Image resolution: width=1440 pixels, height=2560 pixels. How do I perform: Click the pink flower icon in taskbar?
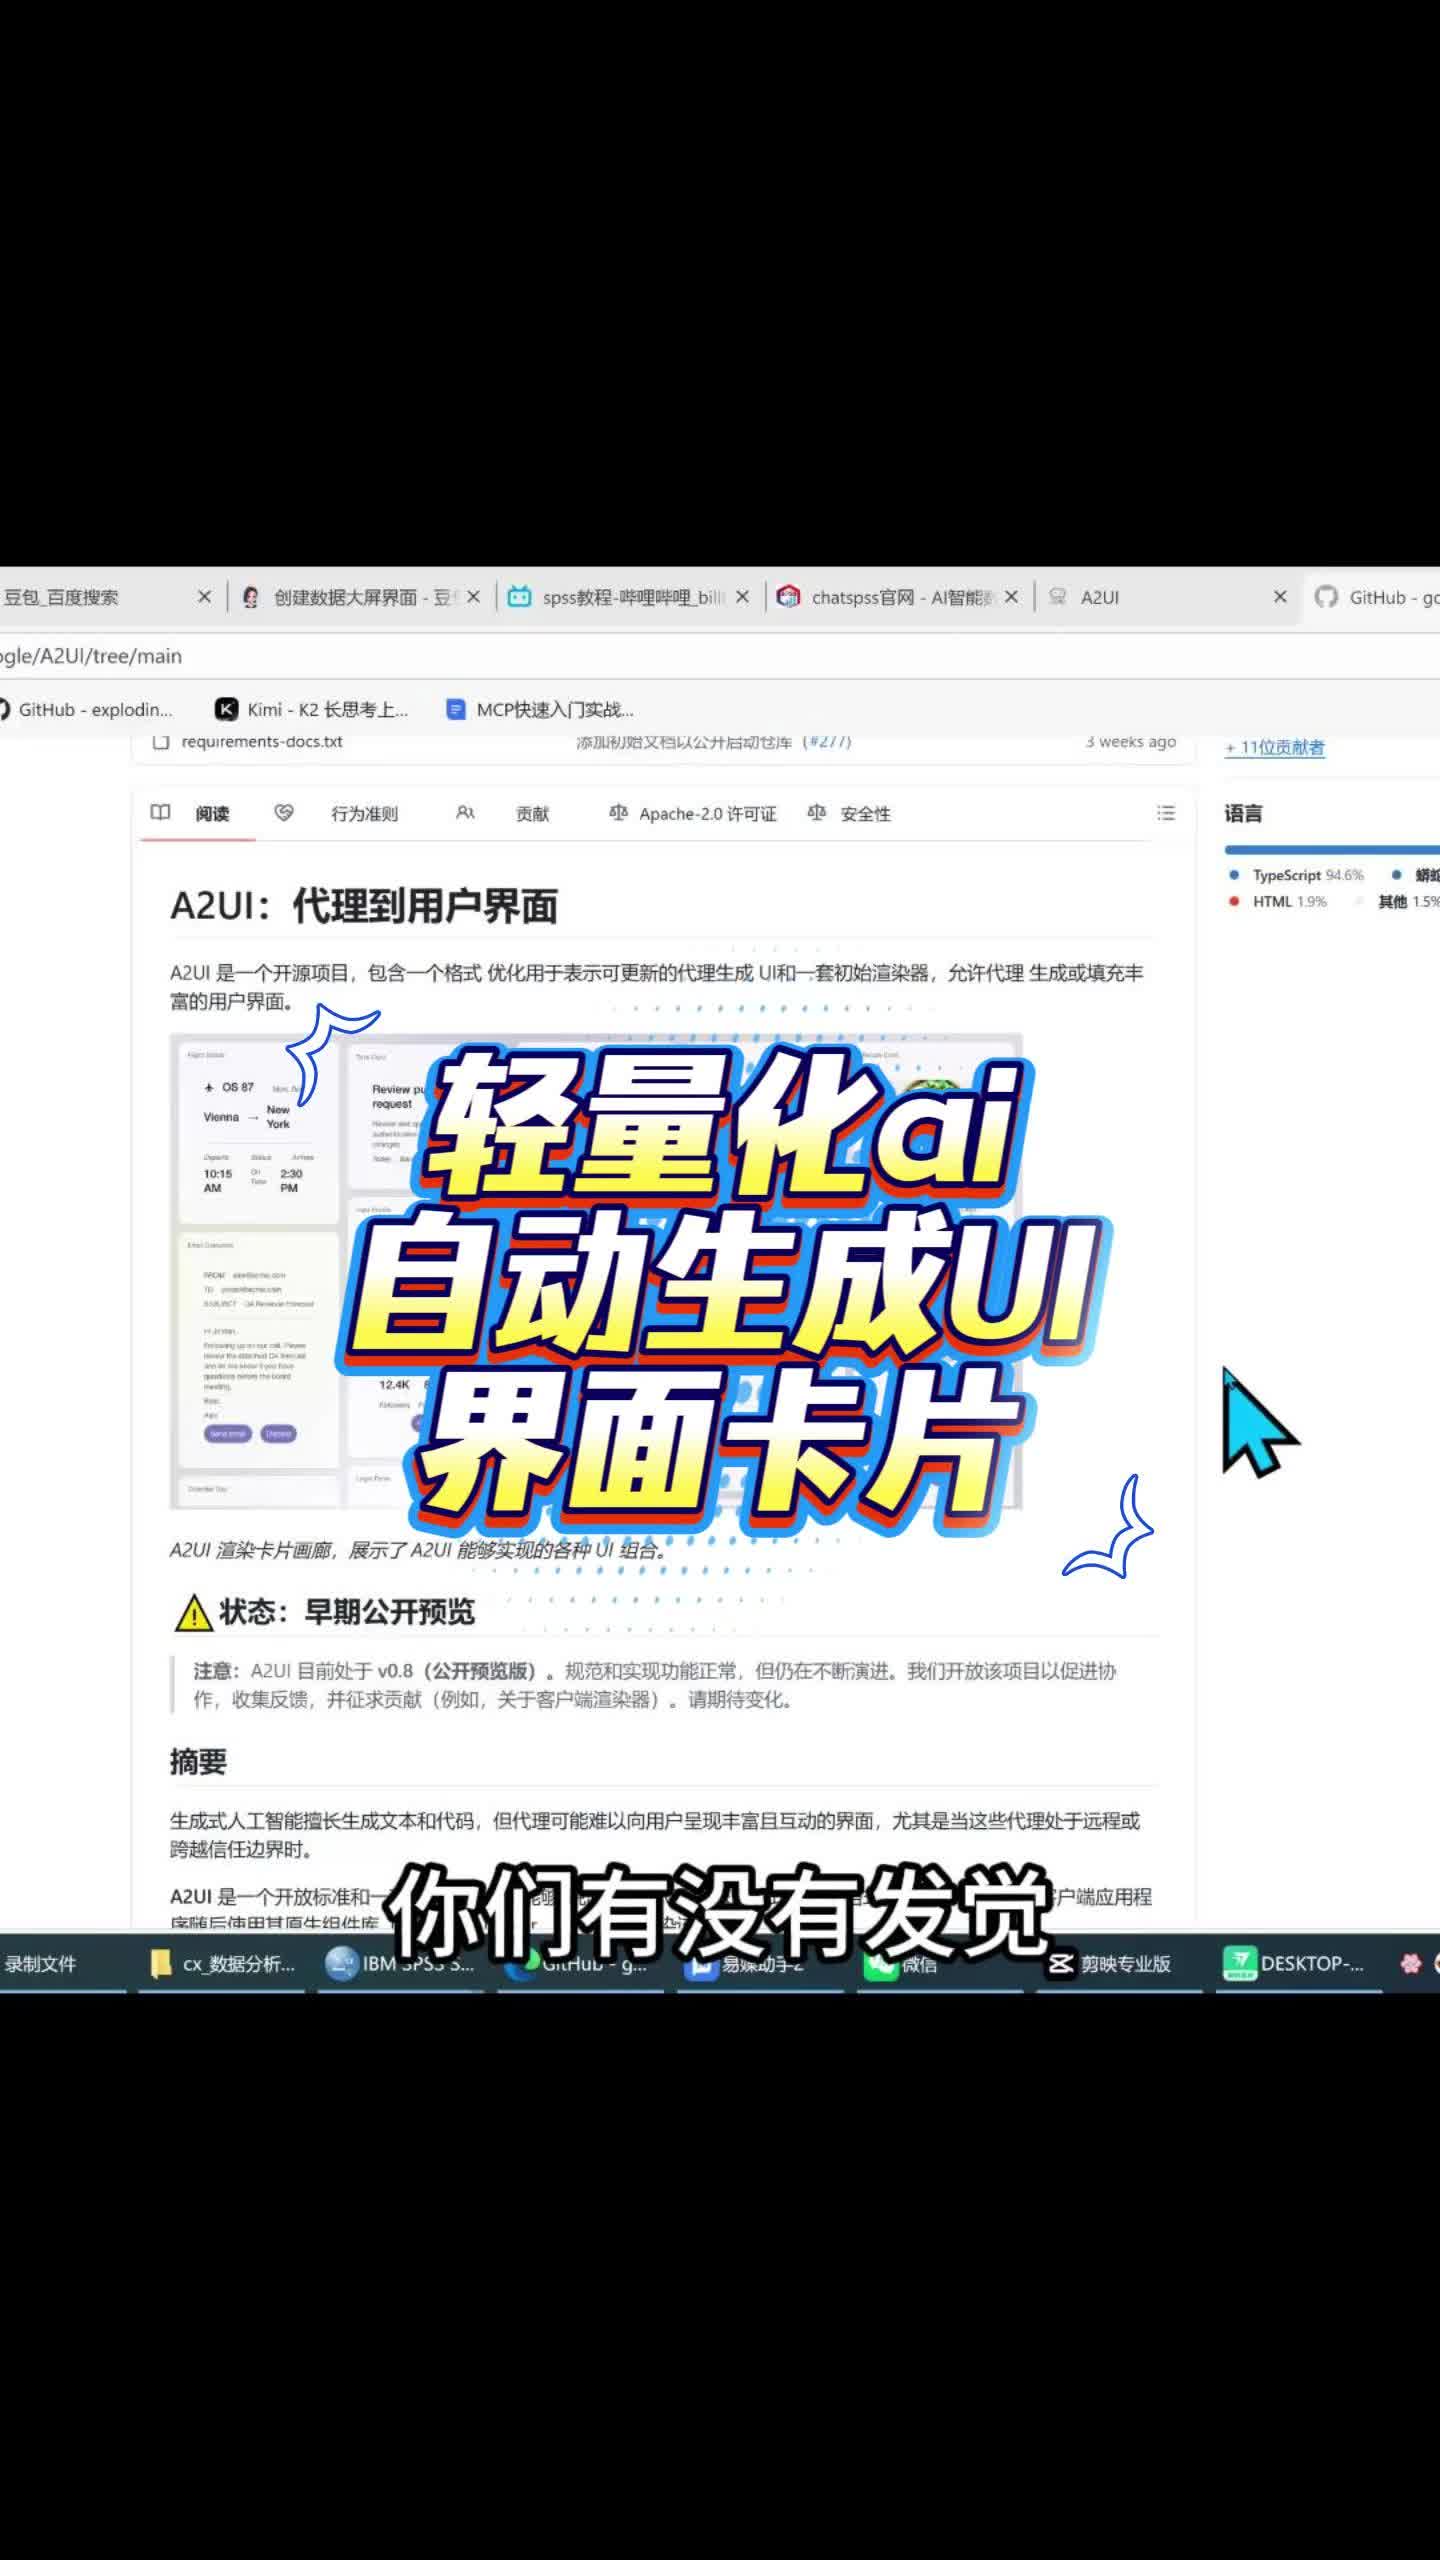tap(1411, 1964)
